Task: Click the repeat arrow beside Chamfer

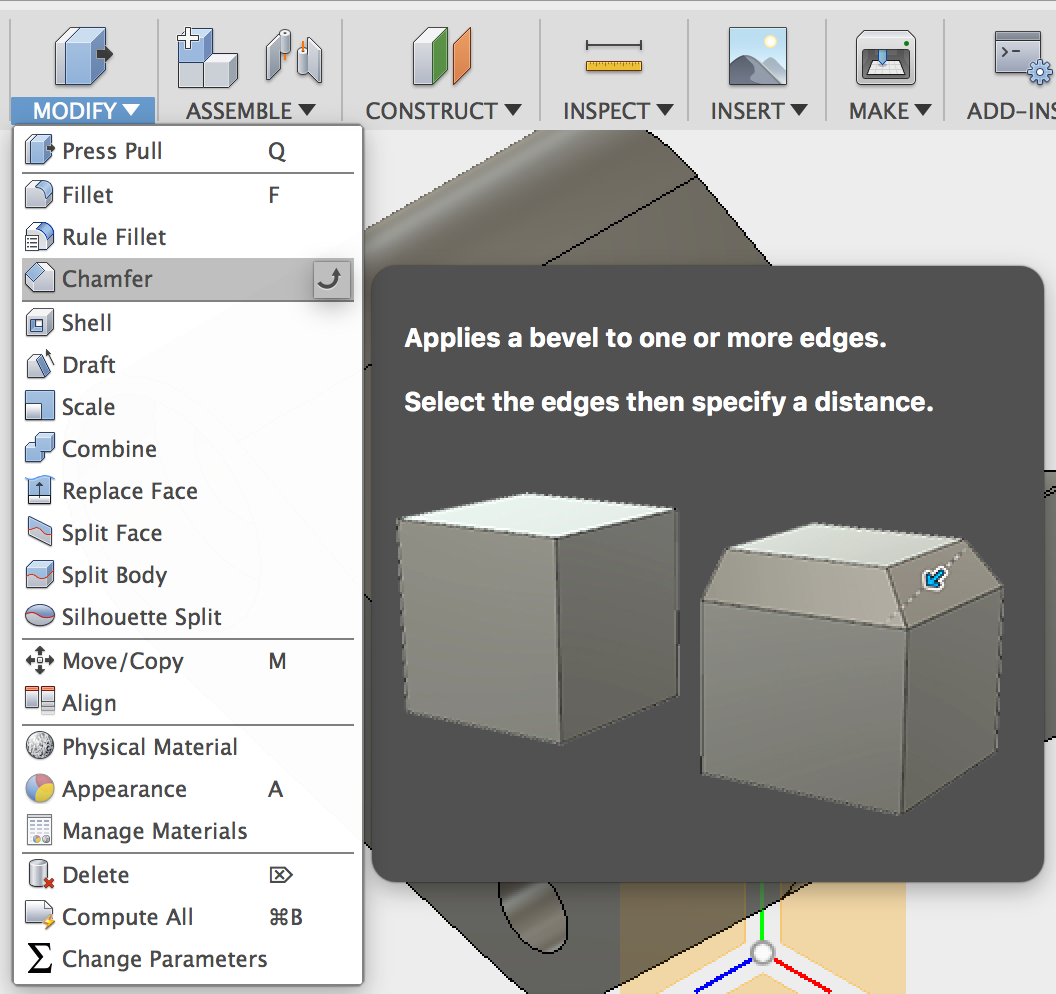Action: [330, 279]
